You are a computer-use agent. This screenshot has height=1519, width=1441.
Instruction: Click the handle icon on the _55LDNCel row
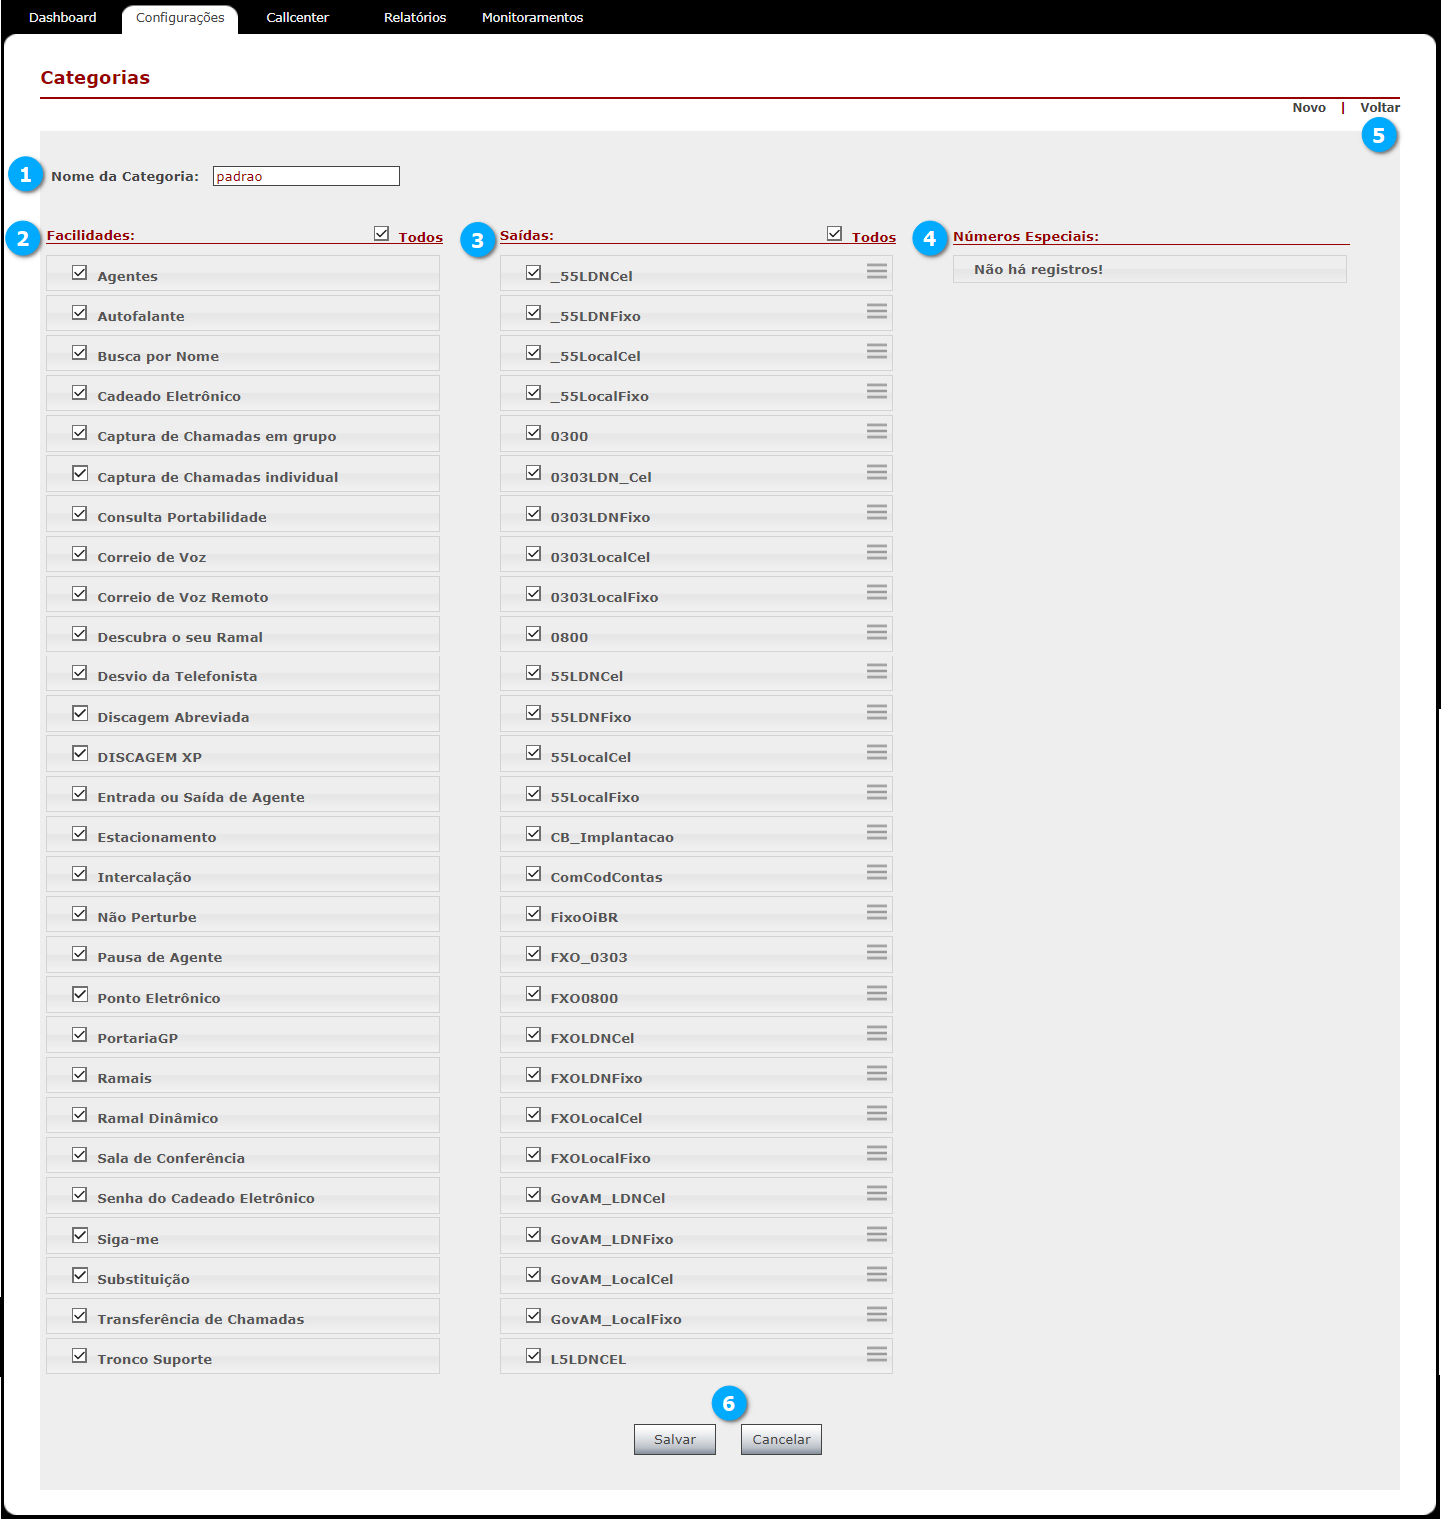(x=877, y=271)
